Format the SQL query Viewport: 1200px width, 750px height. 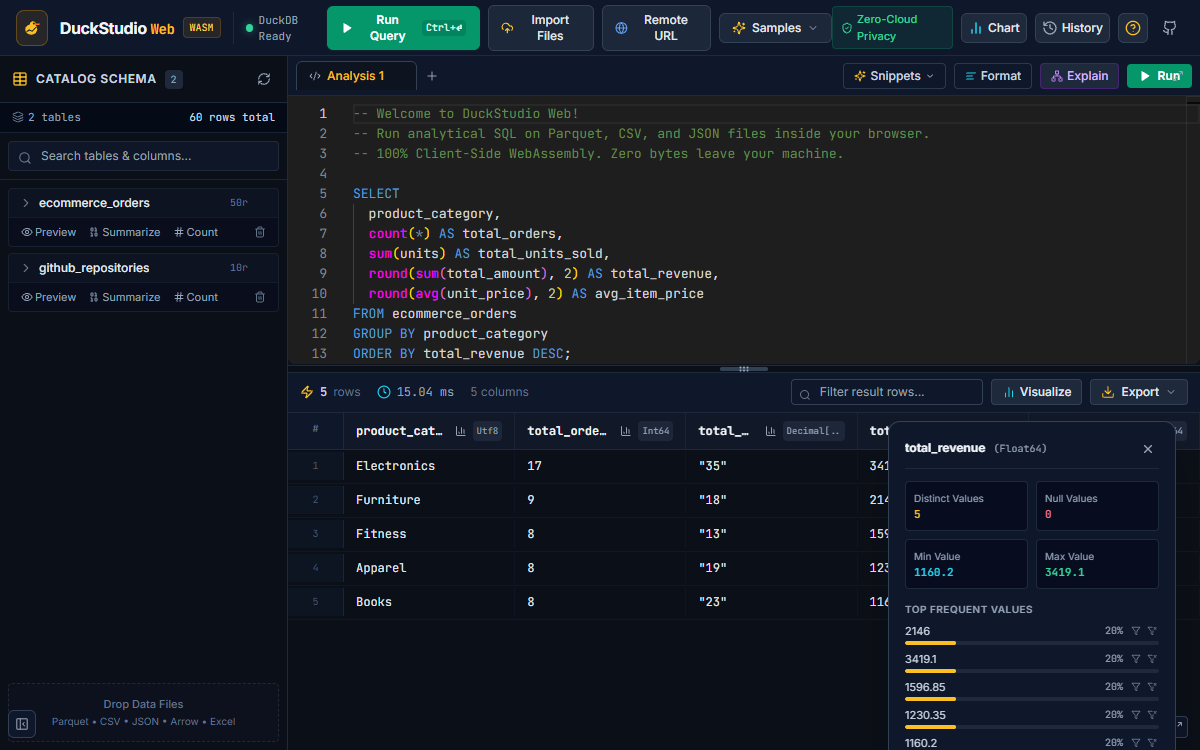click(993, 76)
